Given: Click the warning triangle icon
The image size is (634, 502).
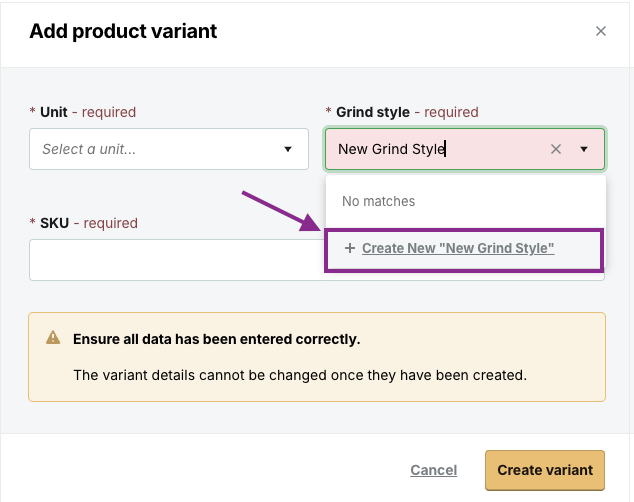Looking at the screenshot, I should pyautogui.click(x=53, y=337).
